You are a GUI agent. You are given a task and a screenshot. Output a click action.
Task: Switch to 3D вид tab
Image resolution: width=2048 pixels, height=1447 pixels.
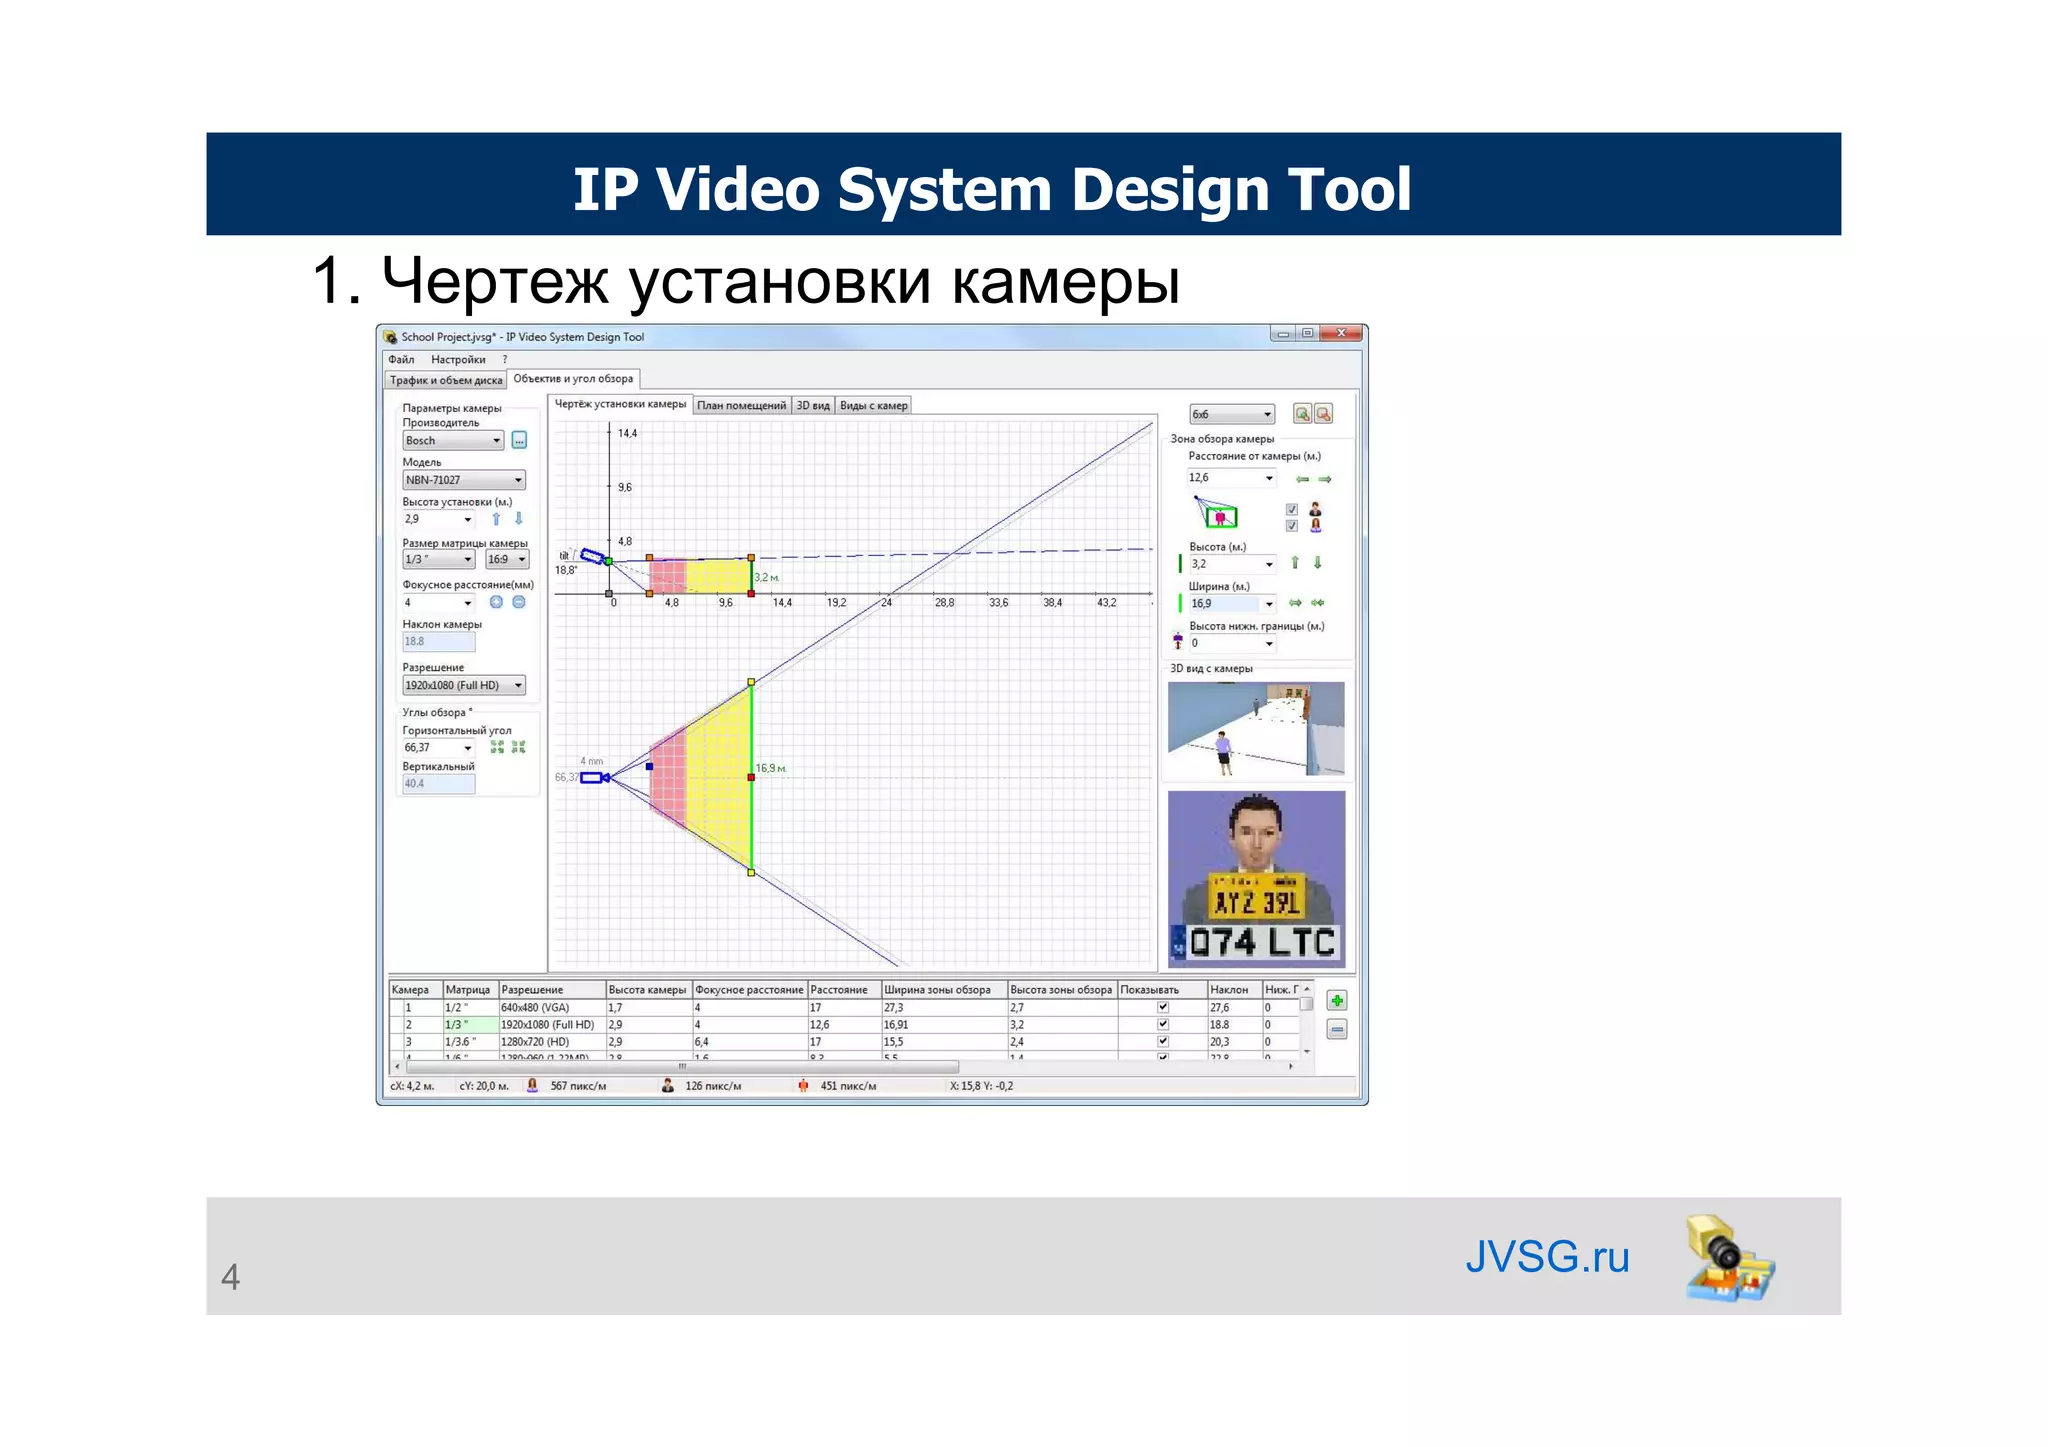[x=813, y=405]
